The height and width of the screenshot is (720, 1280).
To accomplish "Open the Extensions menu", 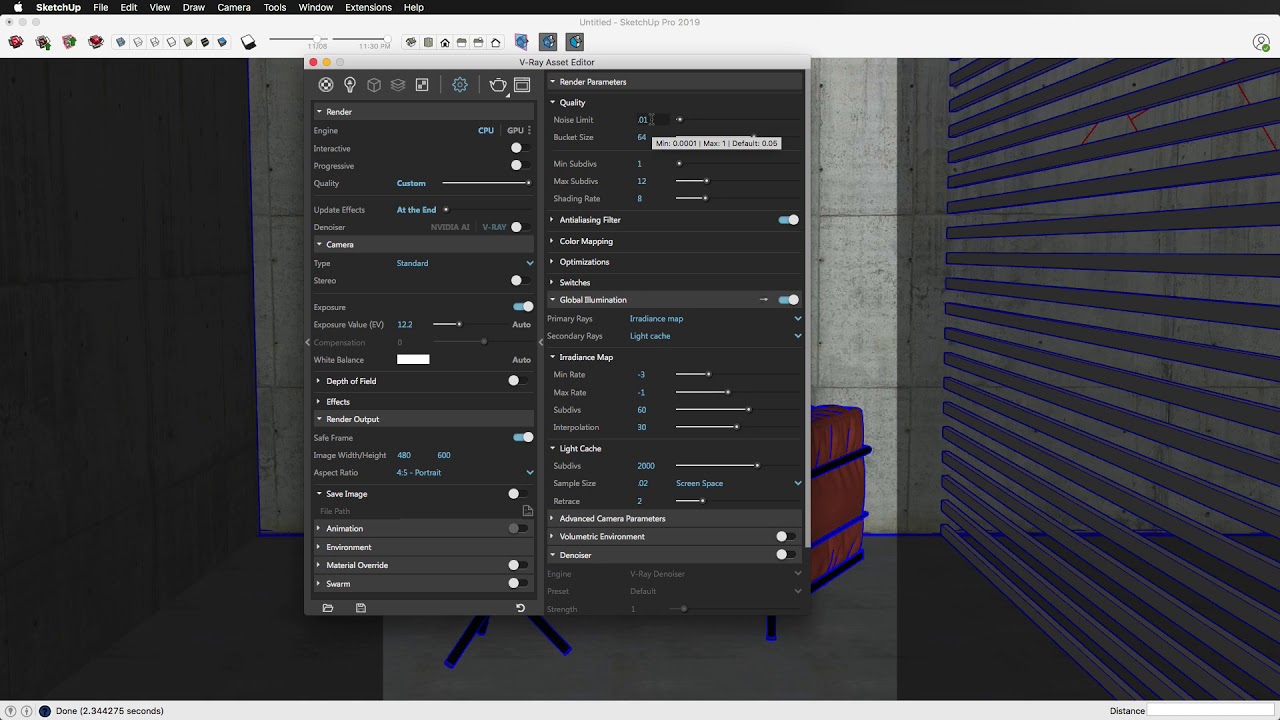I will tap(368, 7).
